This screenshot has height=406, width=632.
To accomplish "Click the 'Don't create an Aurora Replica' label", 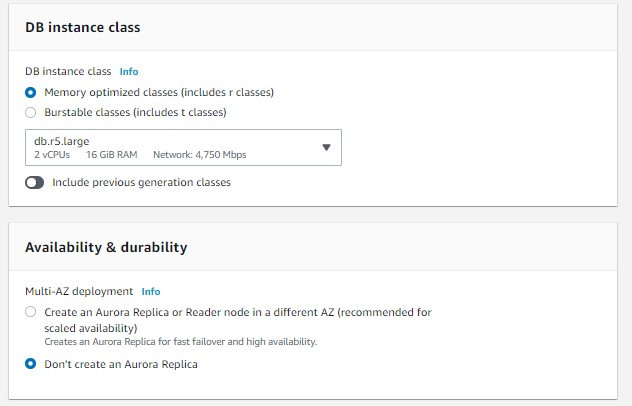I will coord(121,364).
